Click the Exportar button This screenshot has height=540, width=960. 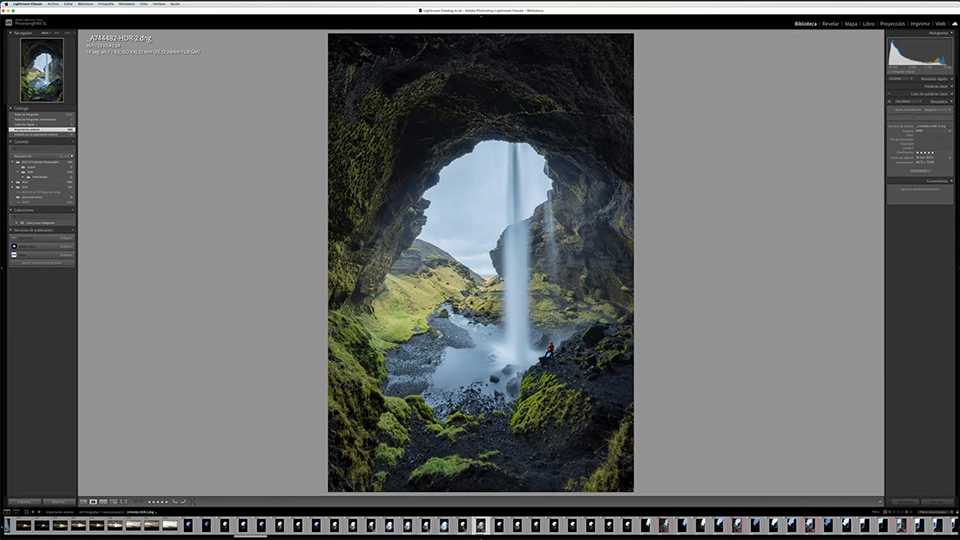(x=59, y=502)
